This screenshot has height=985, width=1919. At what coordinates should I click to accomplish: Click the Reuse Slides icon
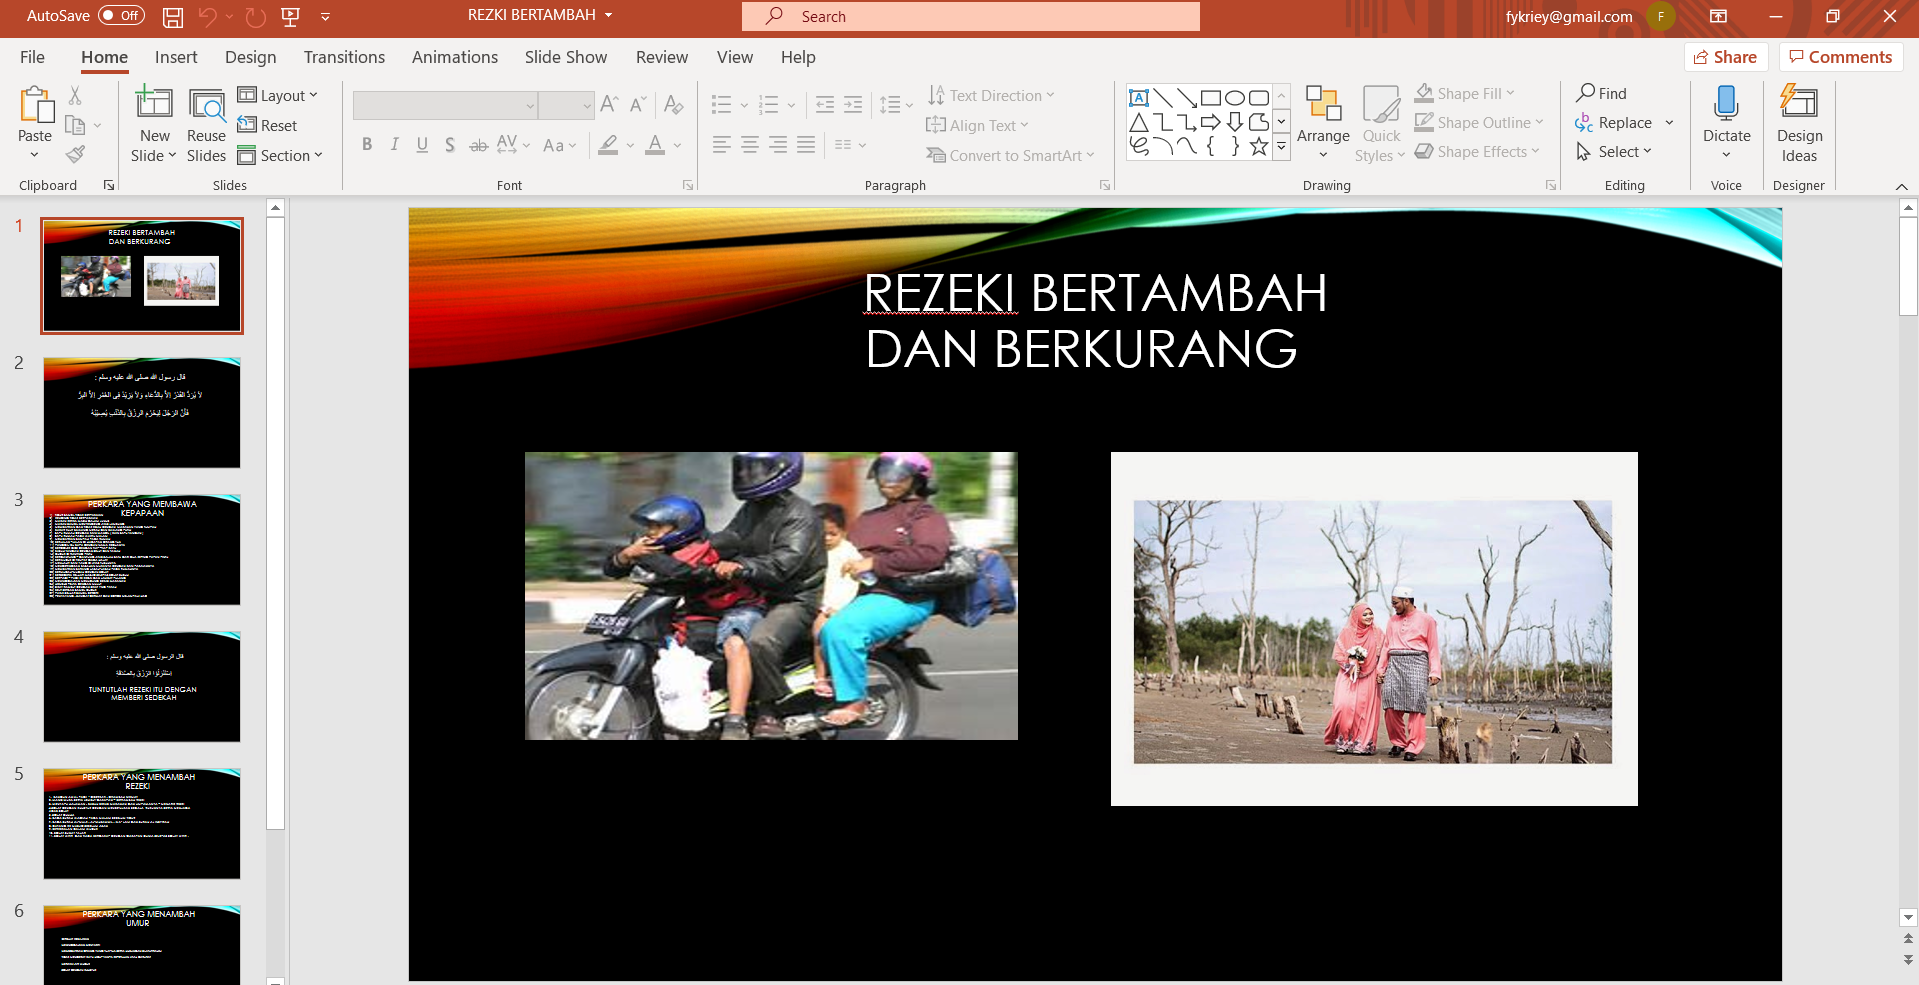coord(206,124)
